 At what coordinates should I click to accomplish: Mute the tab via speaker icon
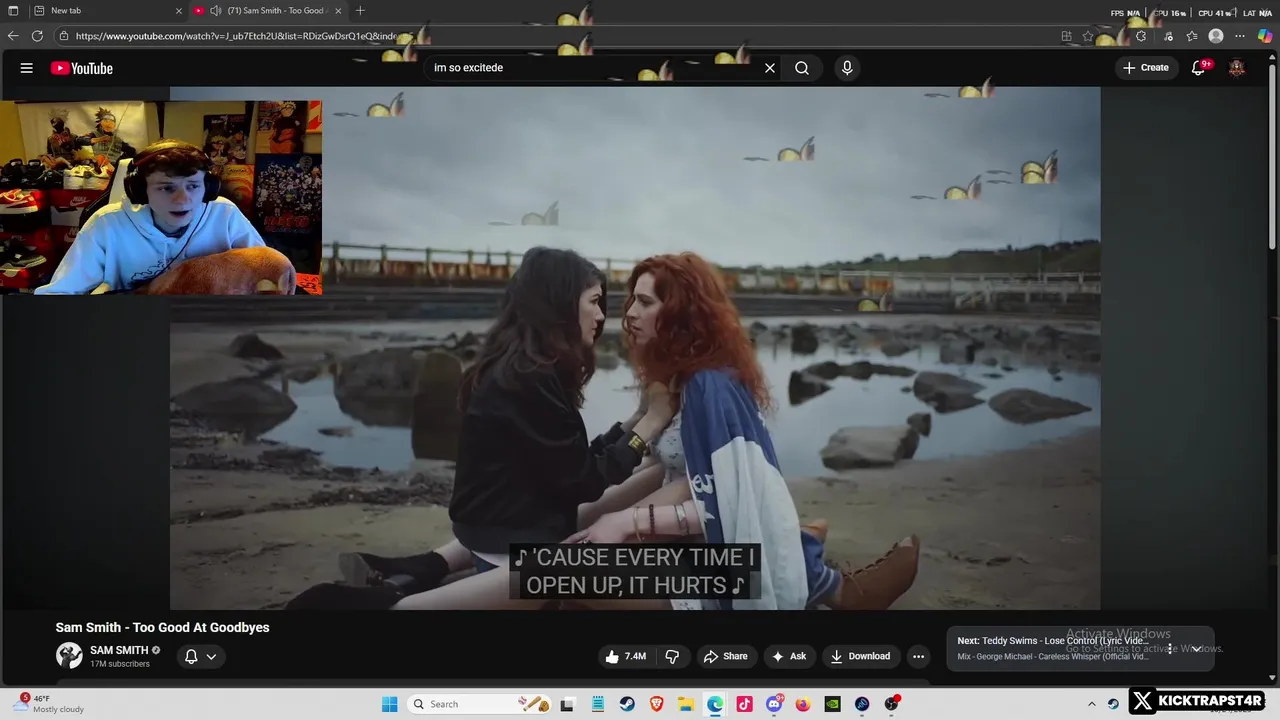pos(215,11)
